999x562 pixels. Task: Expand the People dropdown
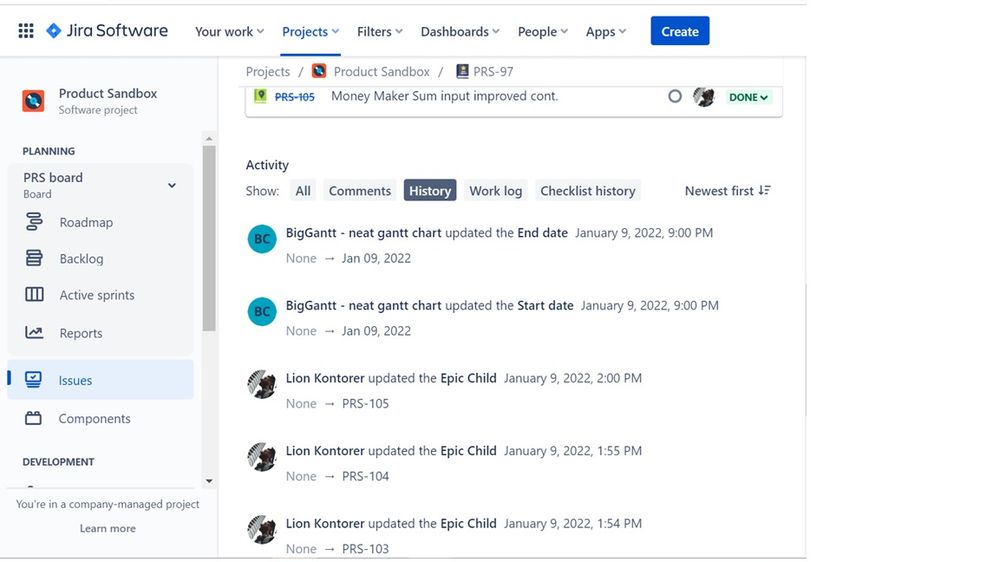542,31
